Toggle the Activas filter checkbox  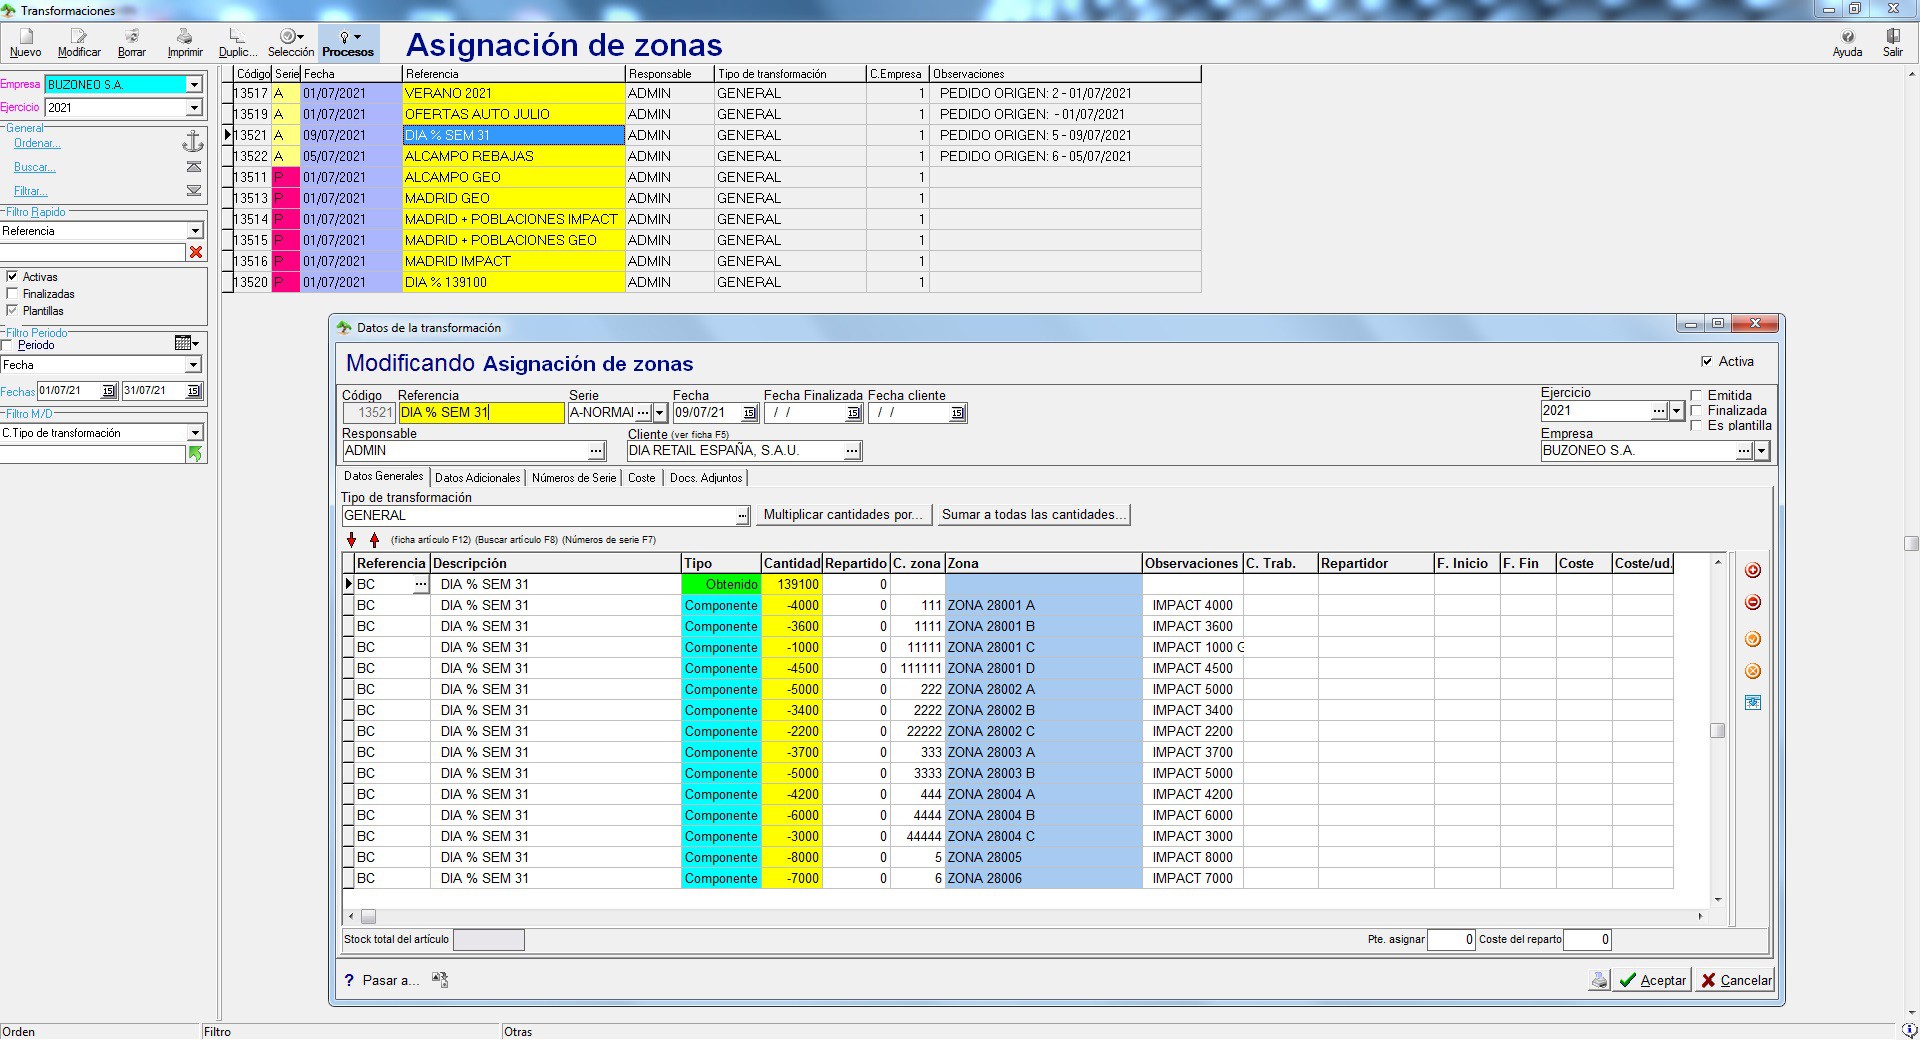[x=12, y=277]
